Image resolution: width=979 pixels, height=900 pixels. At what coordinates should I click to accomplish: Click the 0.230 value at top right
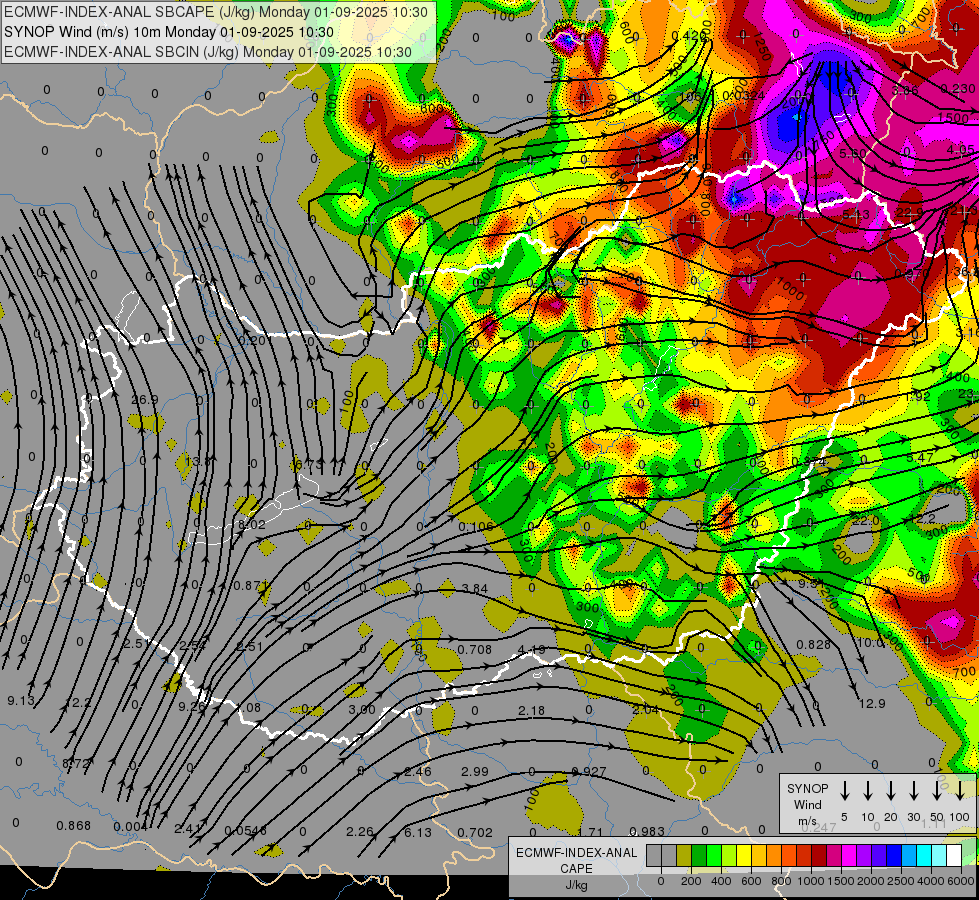pos(958,89)
